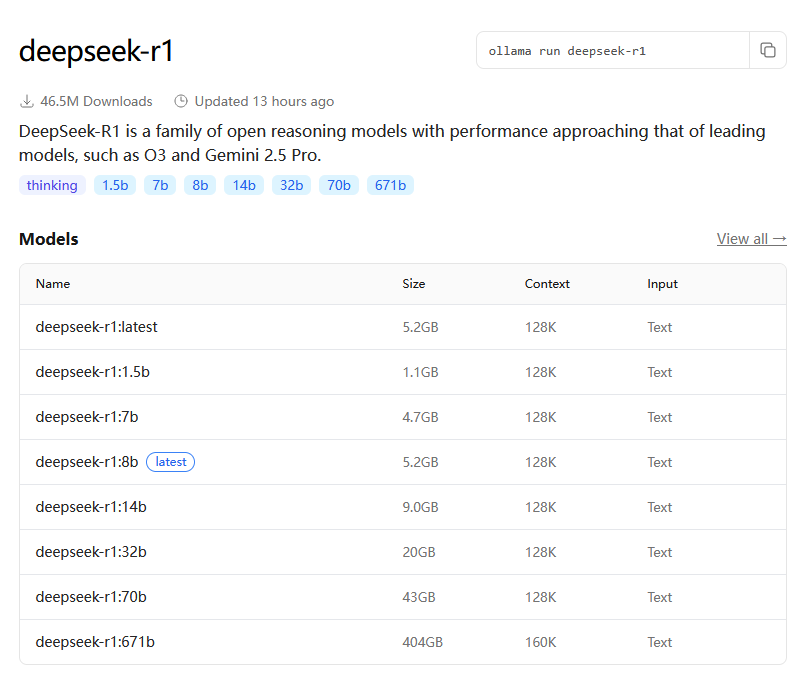The width and height of the screenshot is (800, 675).
Task: Choose the 1.5b size tag
Action: coord(115,185)
